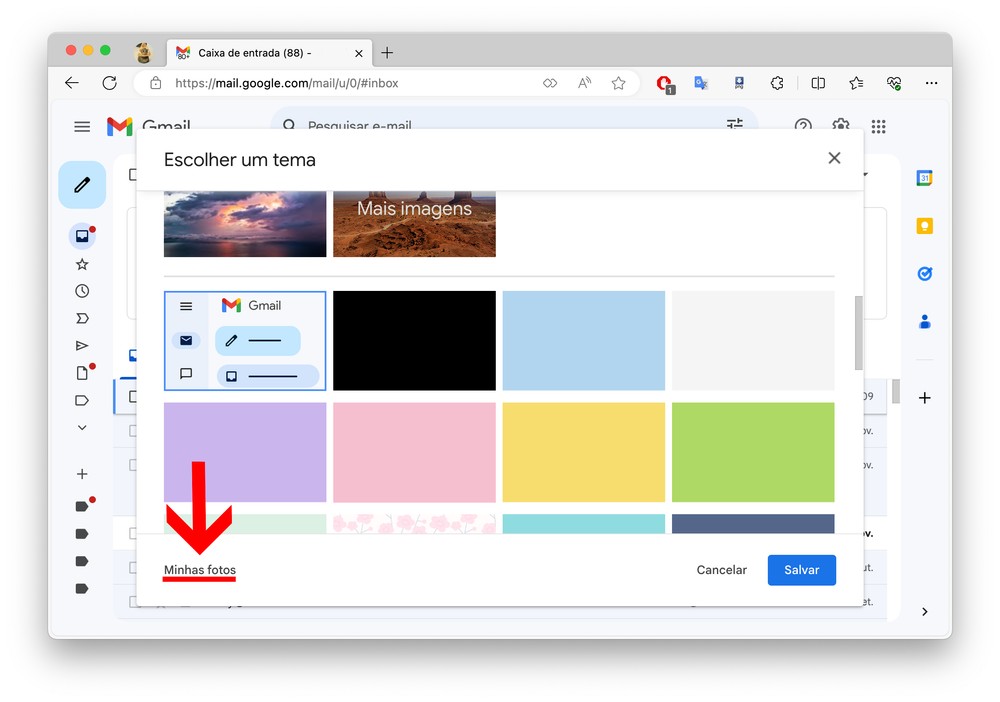
Task: Open Favorites list icon
Action: click(x=856, y=83)
